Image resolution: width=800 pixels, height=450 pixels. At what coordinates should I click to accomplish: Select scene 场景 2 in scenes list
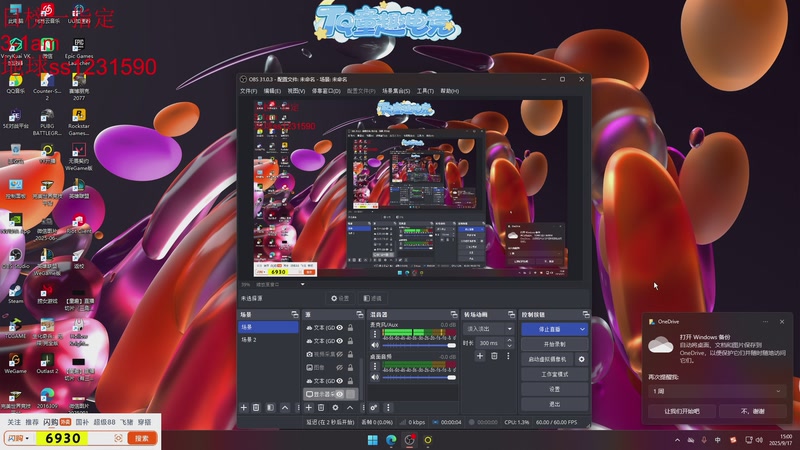pos(268,339)
